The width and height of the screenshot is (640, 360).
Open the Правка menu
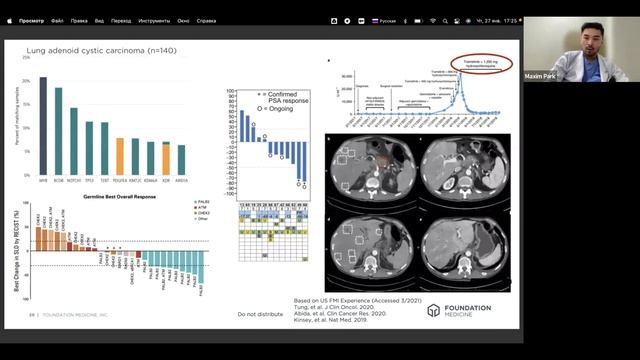79,21
